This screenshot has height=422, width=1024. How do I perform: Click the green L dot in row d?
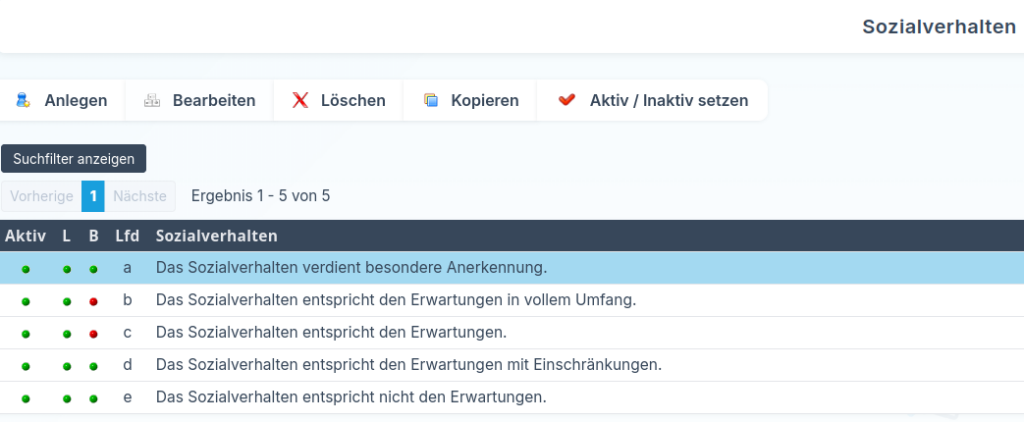point(67,366)
